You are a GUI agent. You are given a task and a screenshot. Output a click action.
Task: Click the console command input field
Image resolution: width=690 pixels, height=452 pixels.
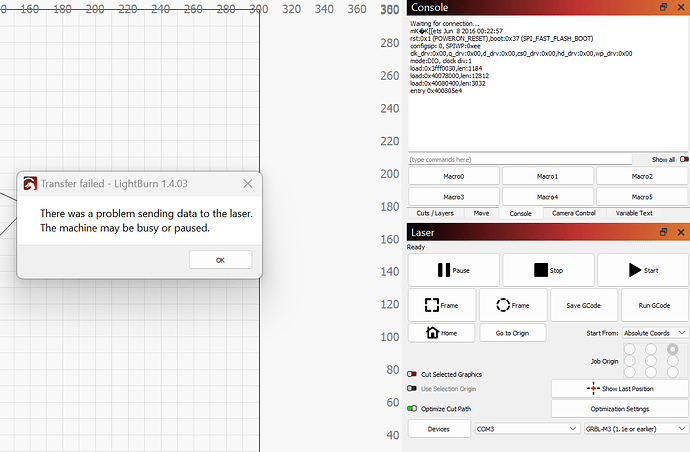click(x=520, y=159)
